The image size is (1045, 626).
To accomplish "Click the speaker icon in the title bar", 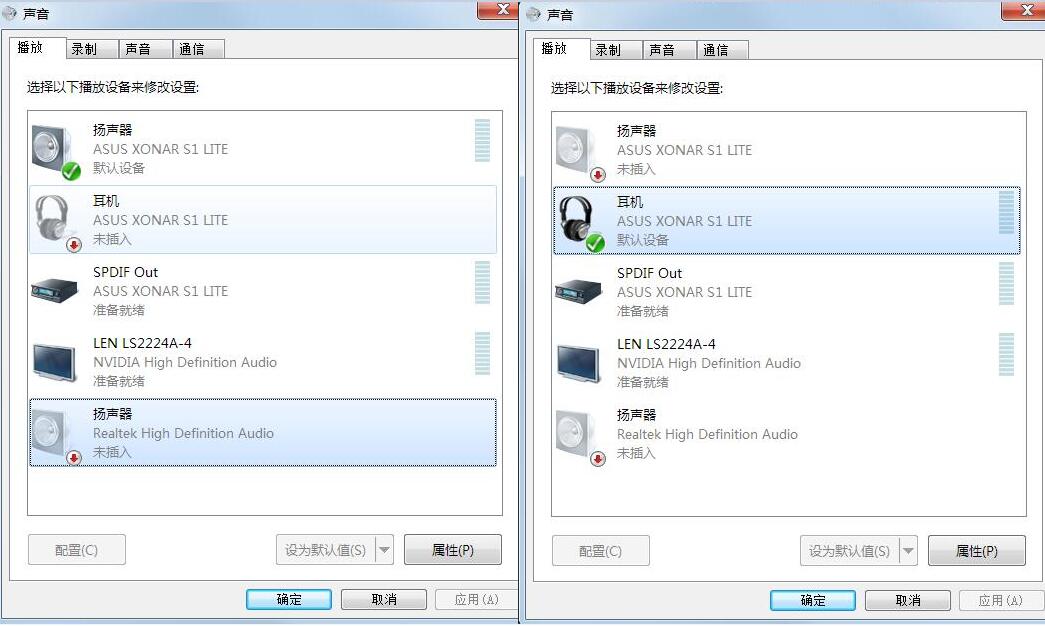I will 10,11.
